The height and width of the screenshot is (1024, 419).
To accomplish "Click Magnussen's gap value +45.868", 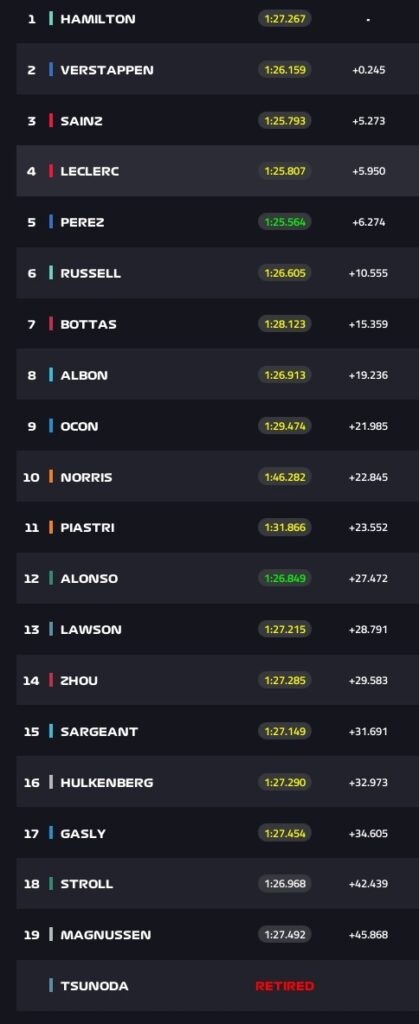I will (x=368, y=935).
